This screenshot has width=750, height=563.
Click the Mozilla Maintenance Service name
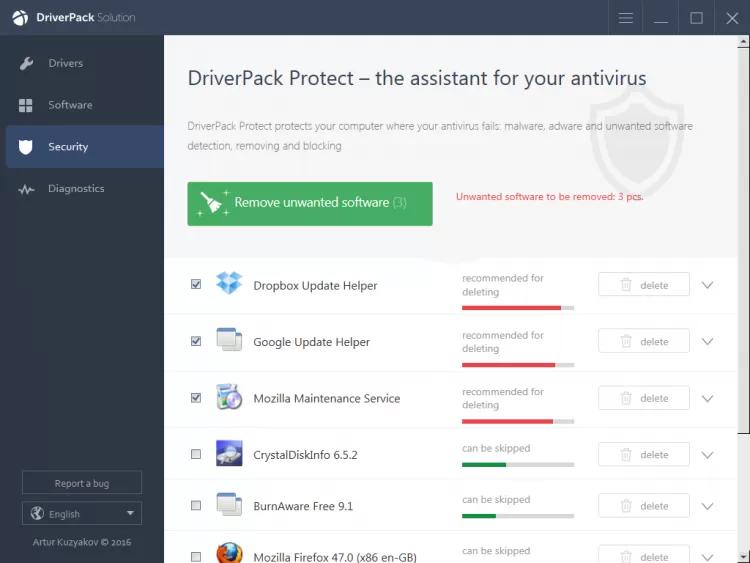(x=327, y=398)
